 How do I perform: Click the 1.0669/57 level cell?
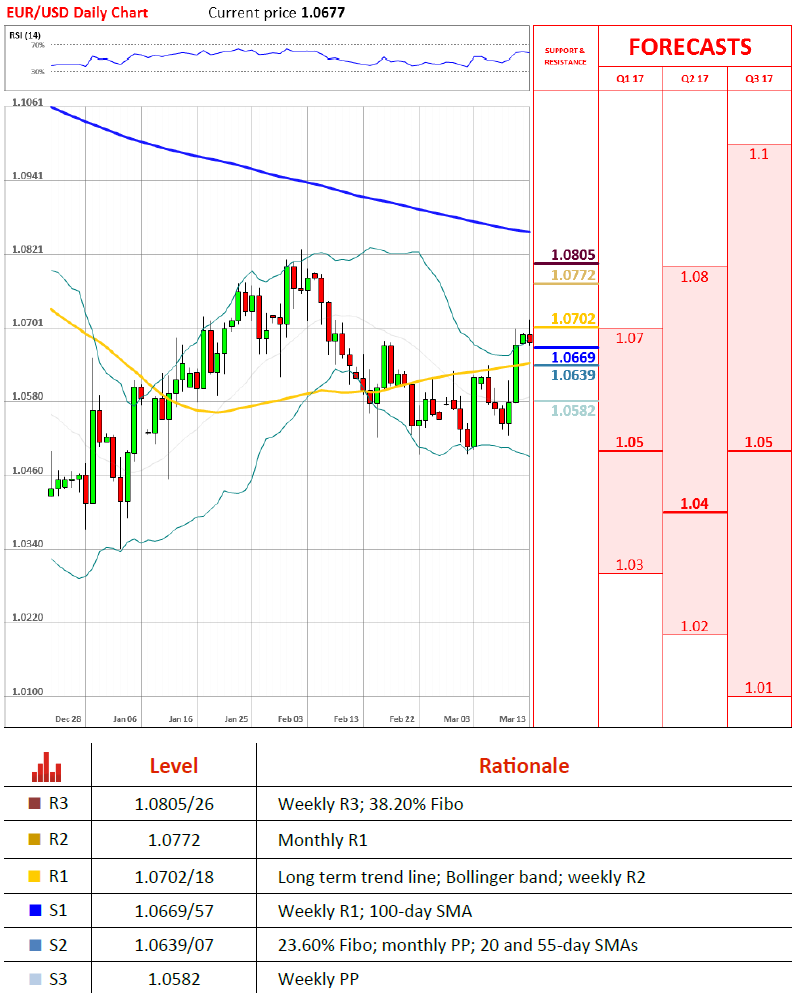click(x=174, y=911)
